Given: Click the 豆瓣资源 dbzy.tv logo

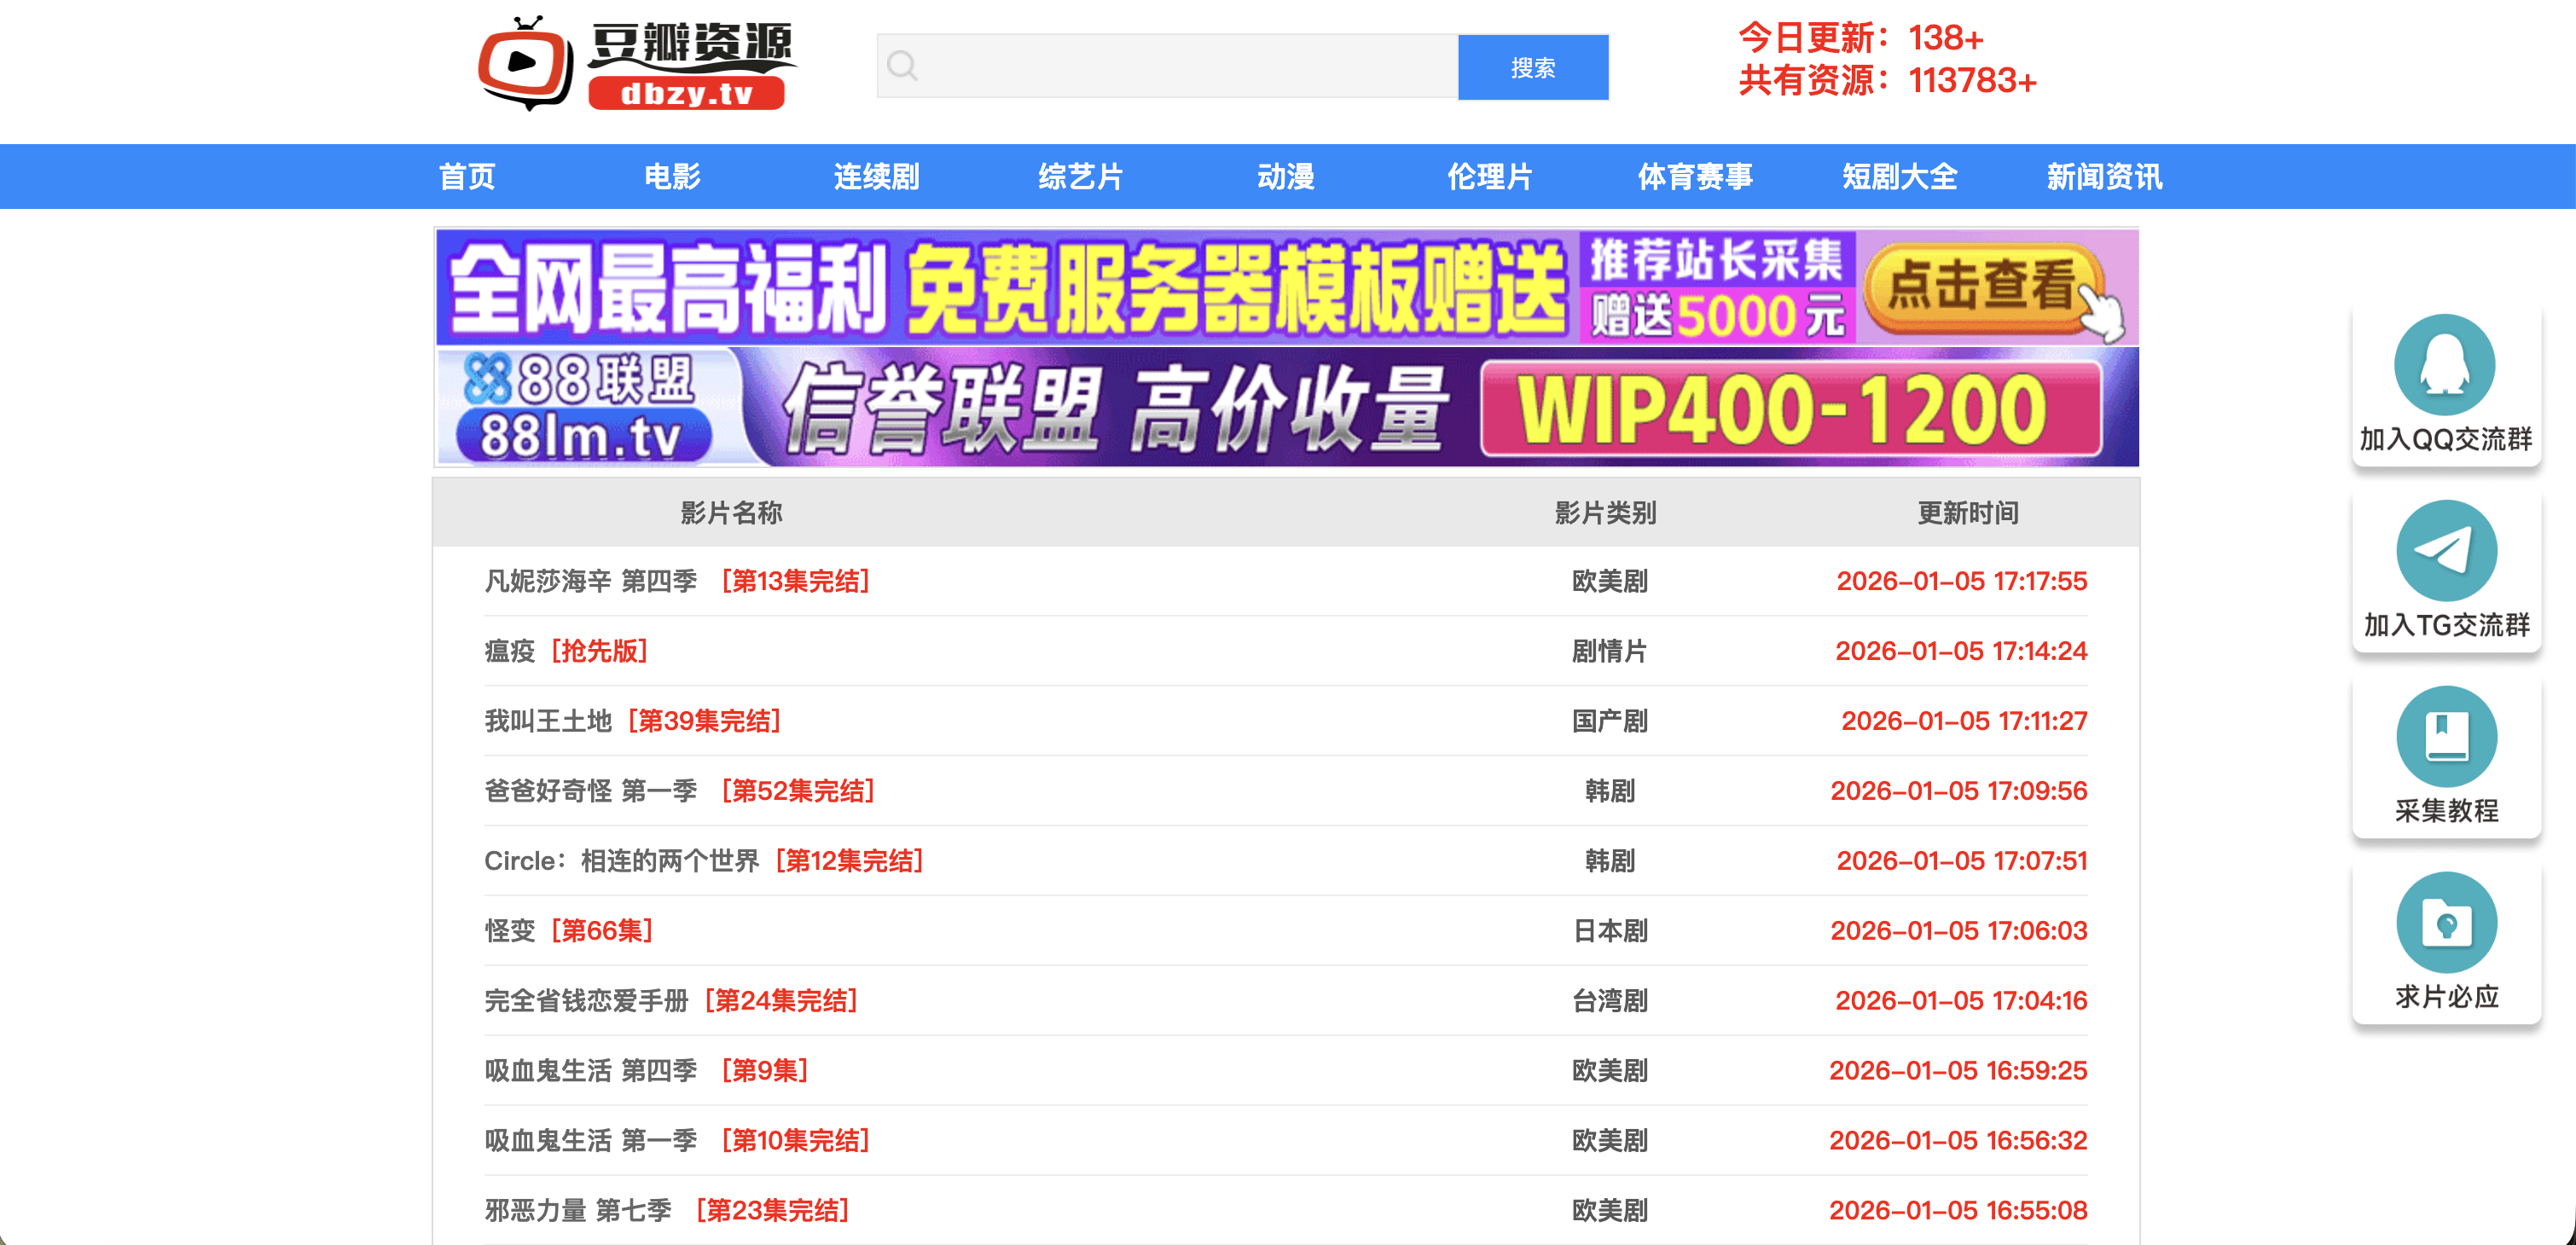Looking at the screenshot, I should pos(636,64).
